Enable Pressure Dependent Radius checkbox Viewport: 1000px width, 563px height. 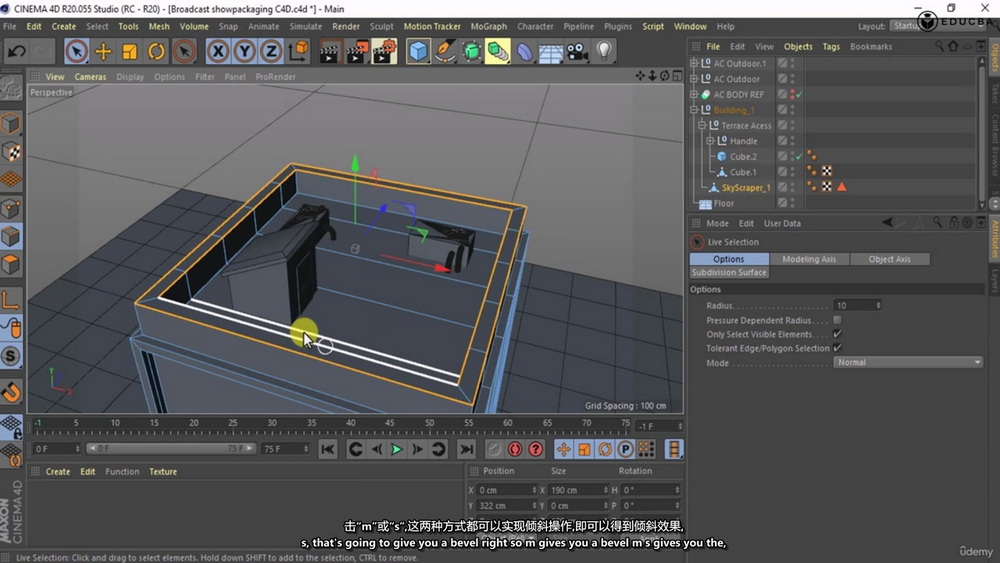tap(837, 320)
